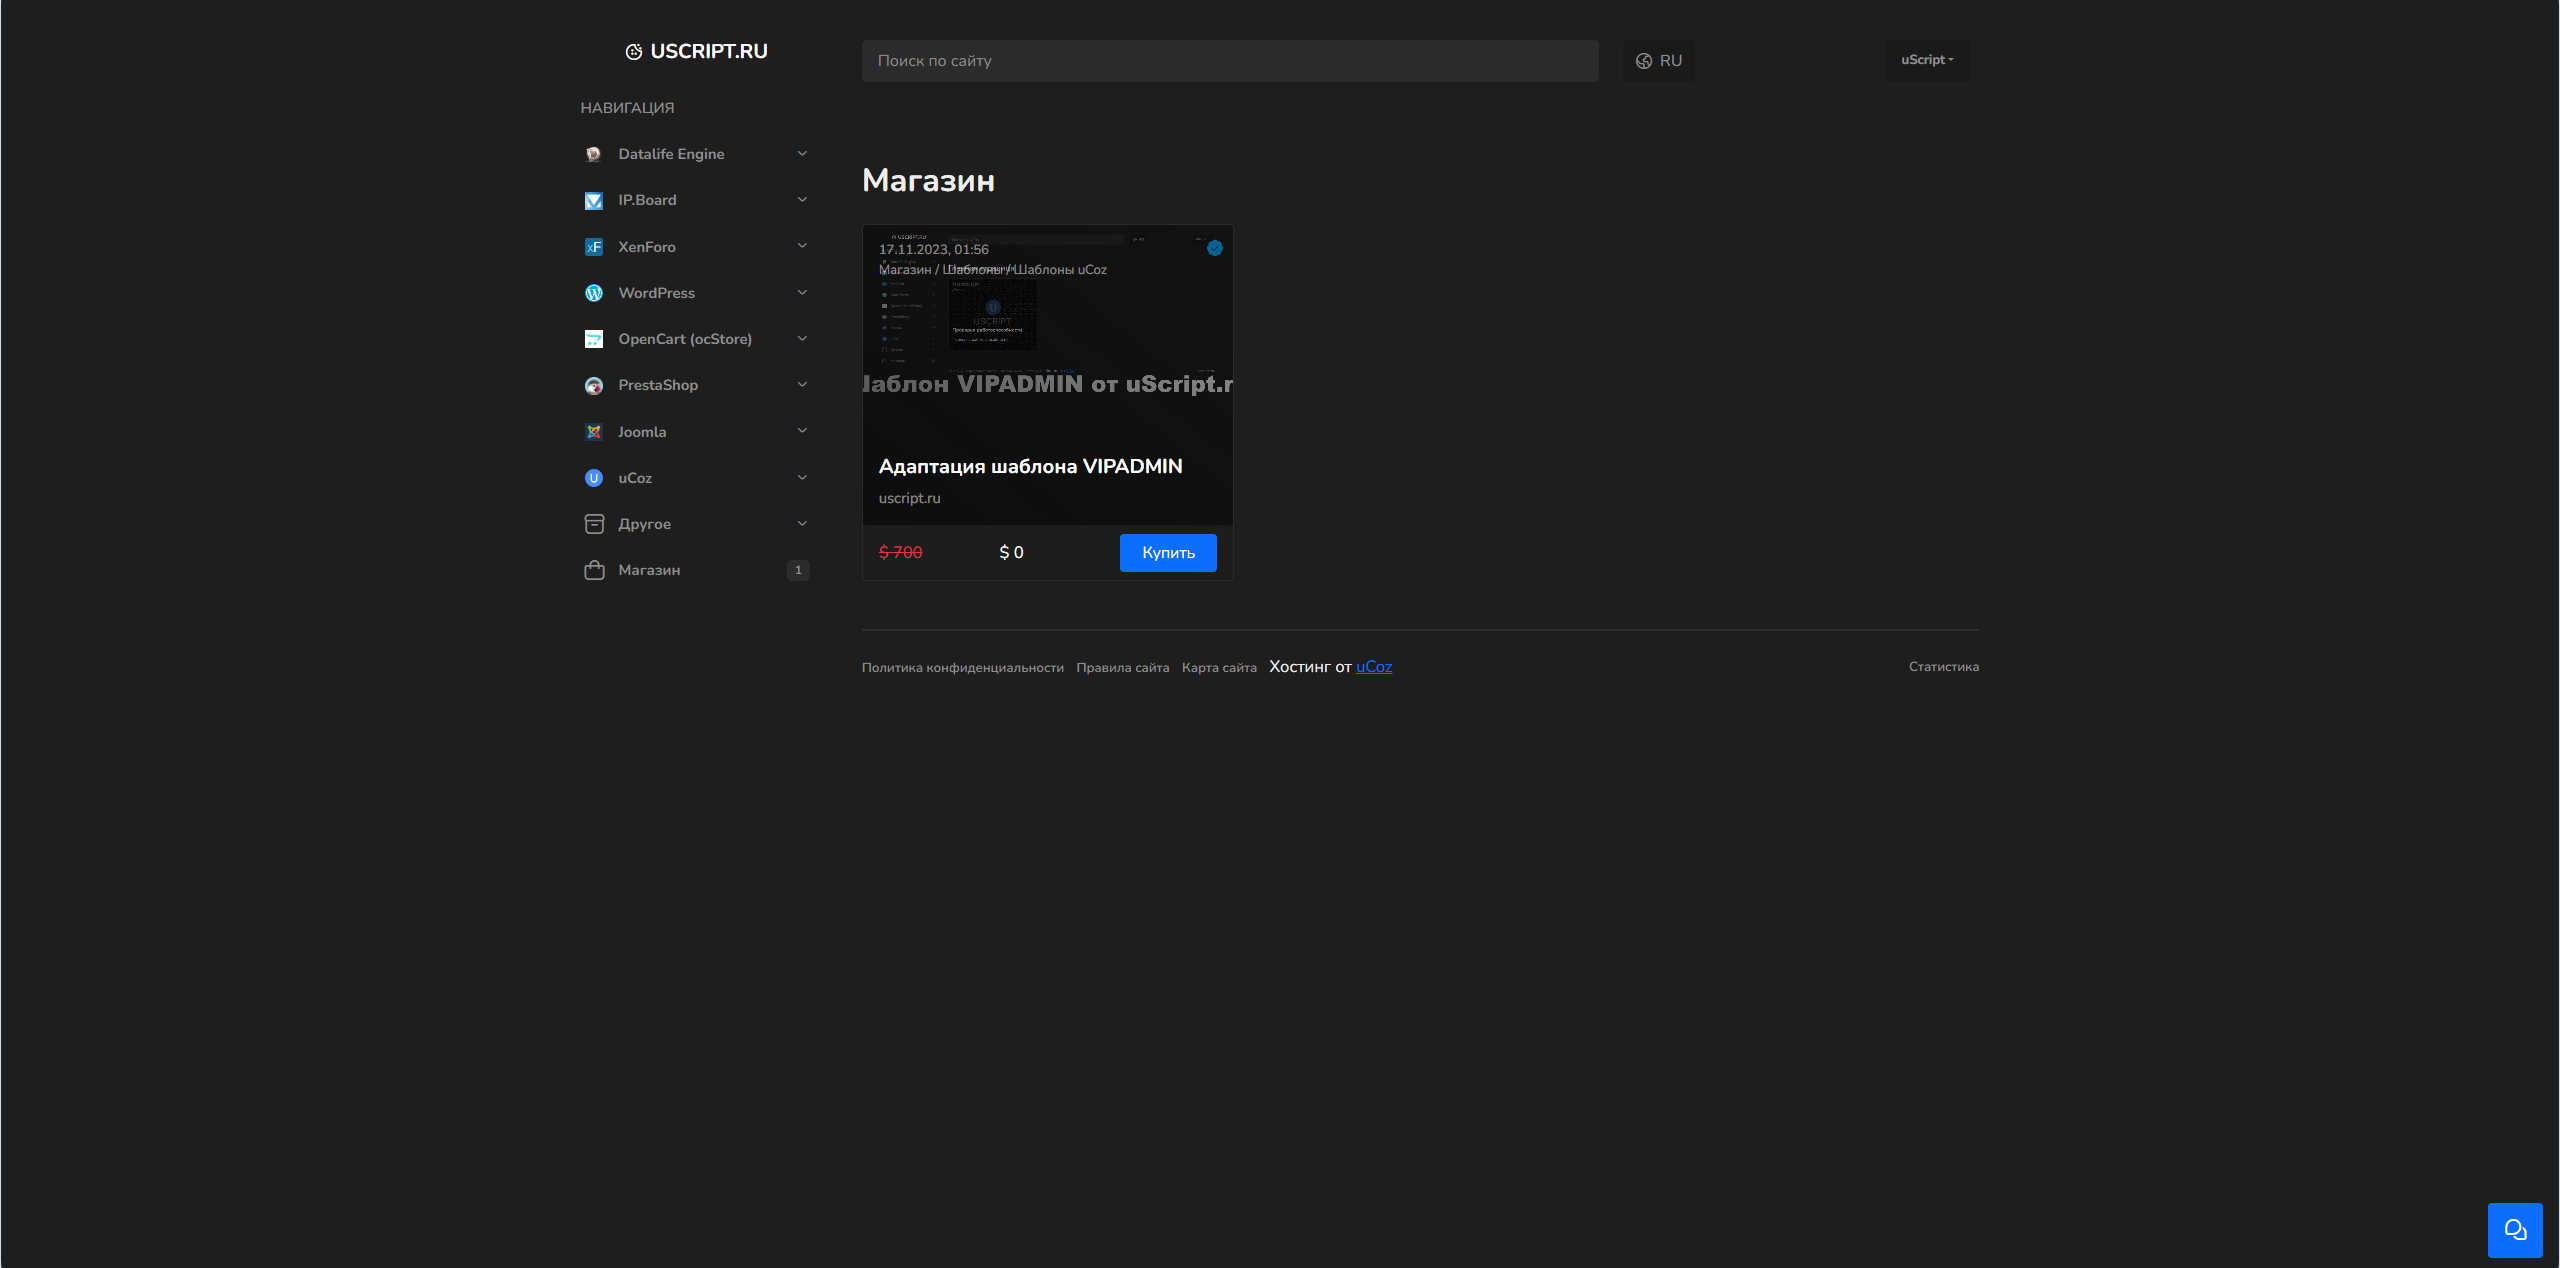Click the OpenCart cart icon
The width and height of the screenshot is (2560, 1268).
coord(594,339)
